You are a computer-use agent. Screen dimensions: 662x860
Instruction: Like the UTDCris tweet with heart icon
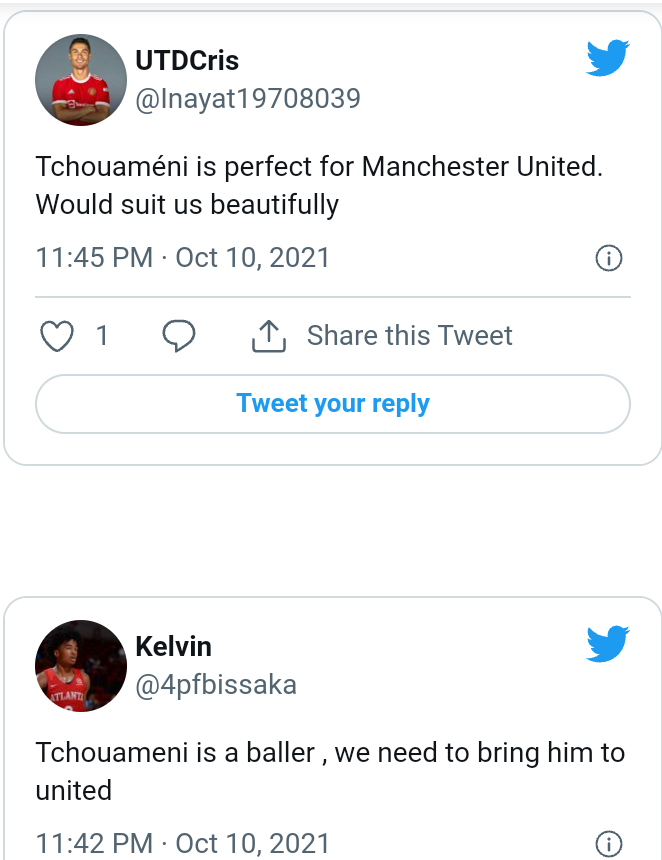[57, 335]
